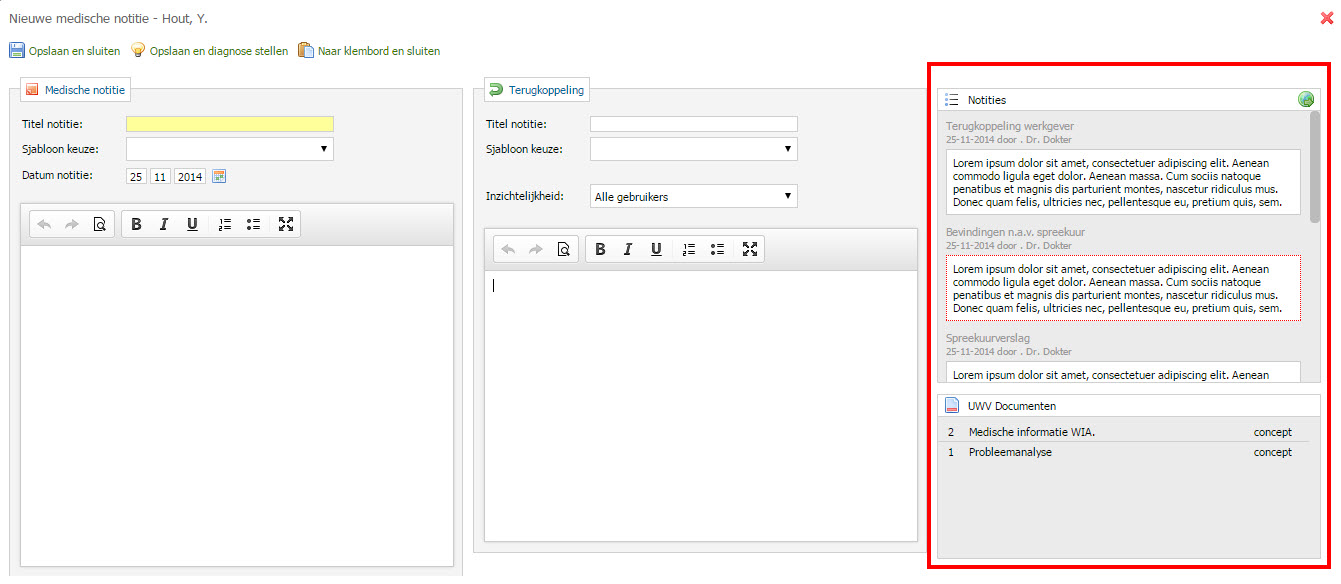This screenshot has height=584, width=1341.
Task: Toggle Italic in the Terugkoppeling editor toolbar
Action: click(628, 250)
